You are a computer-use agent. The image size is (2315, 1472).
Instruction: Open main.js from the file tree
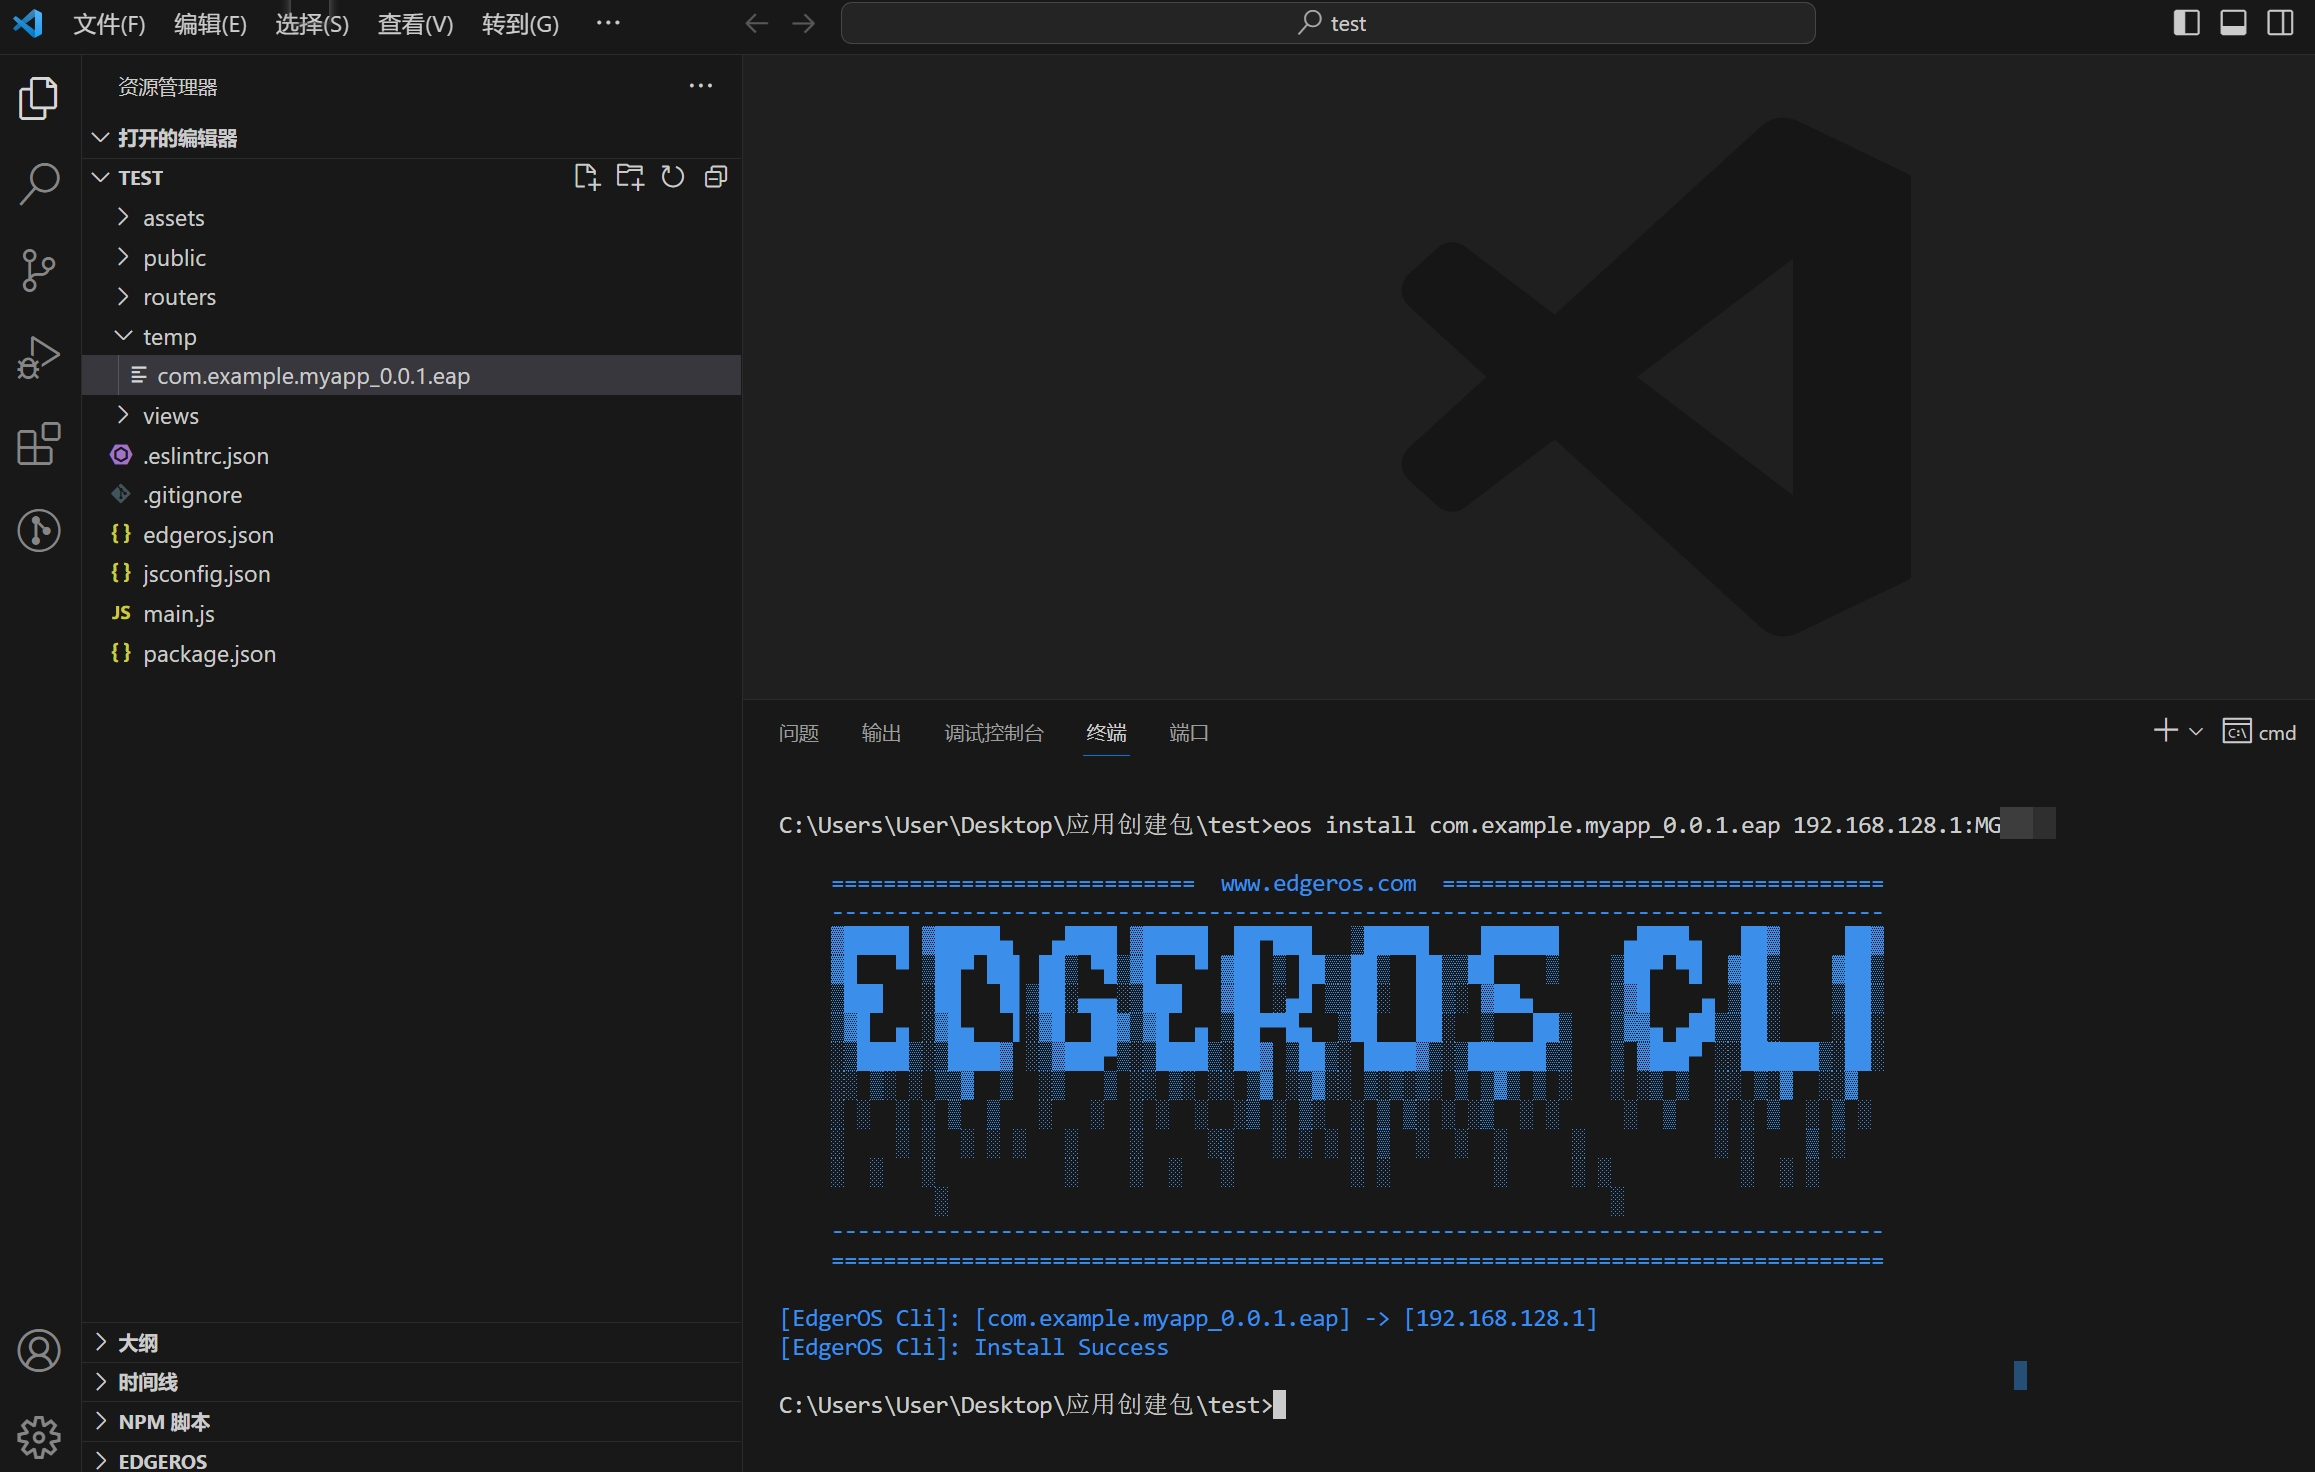pos(178,614)
